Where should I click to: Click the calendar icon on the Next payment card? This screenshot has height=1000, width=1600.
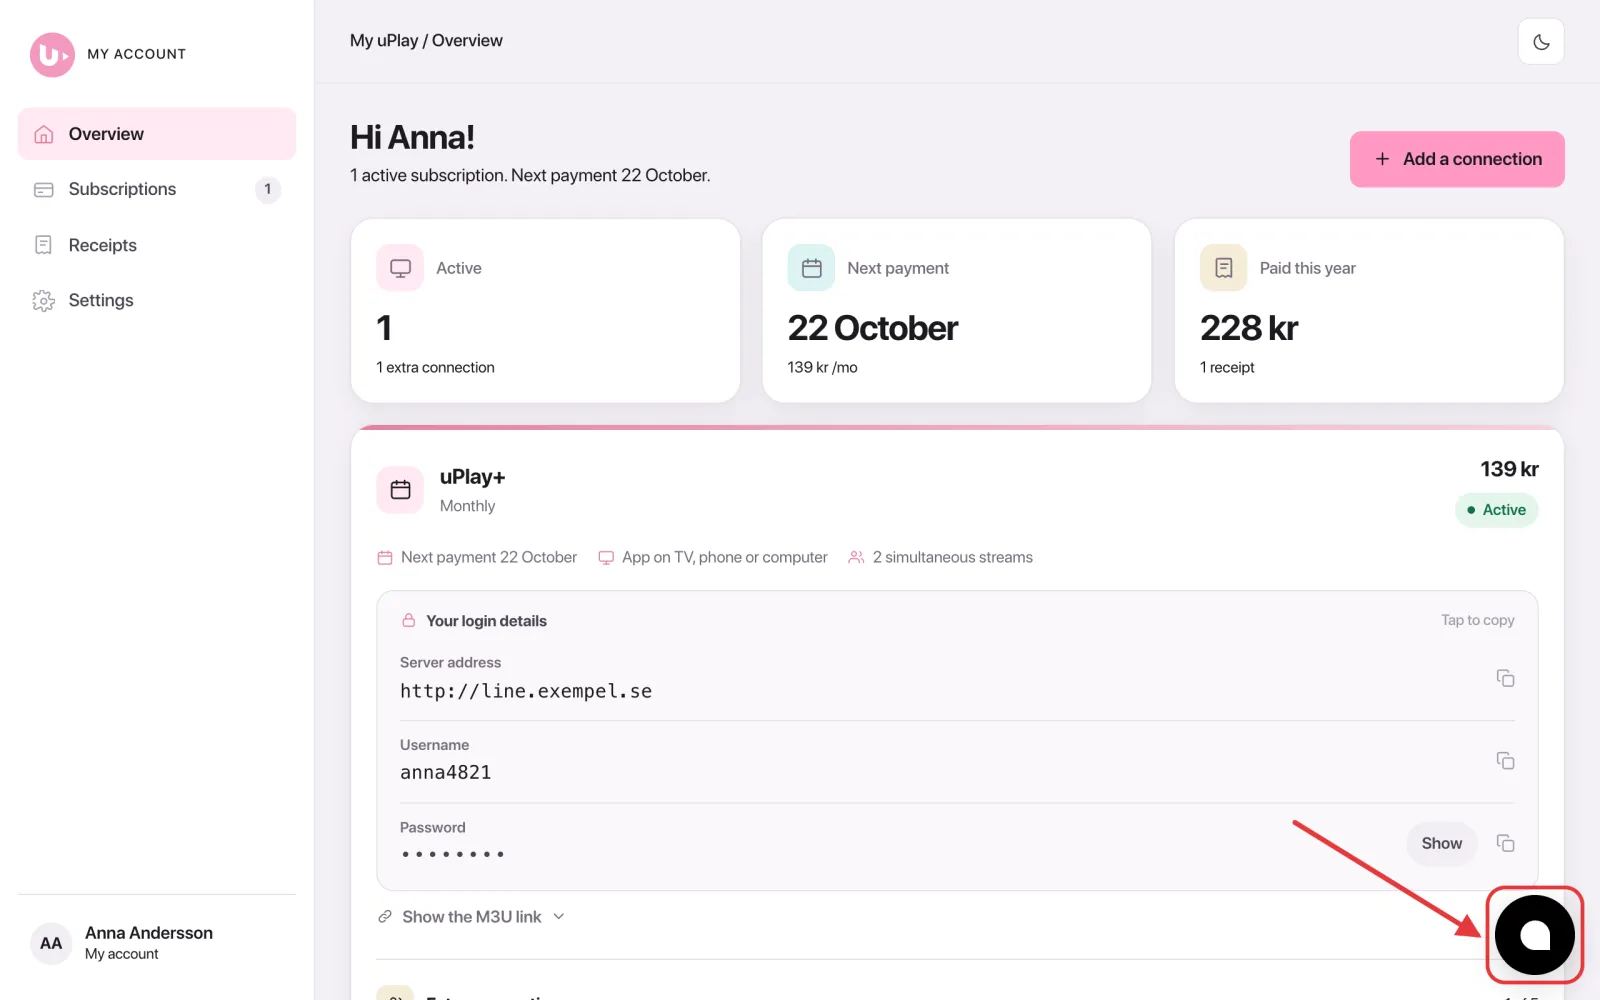coord(811,268)
